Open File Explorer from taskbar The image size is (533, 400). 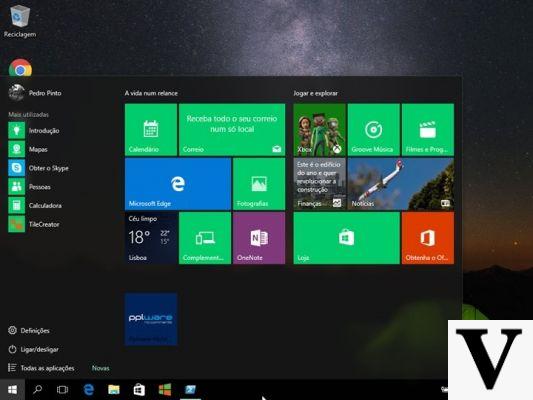[114, 389]
